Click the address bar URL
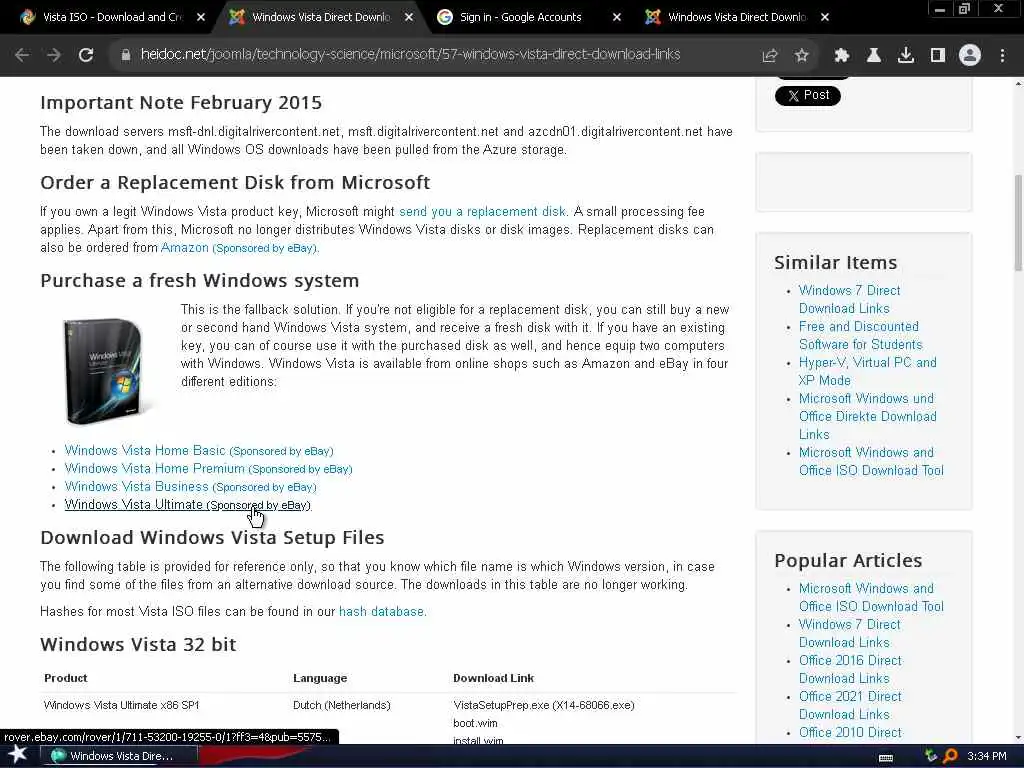1024x768 pixels. (x=410, y=55)
